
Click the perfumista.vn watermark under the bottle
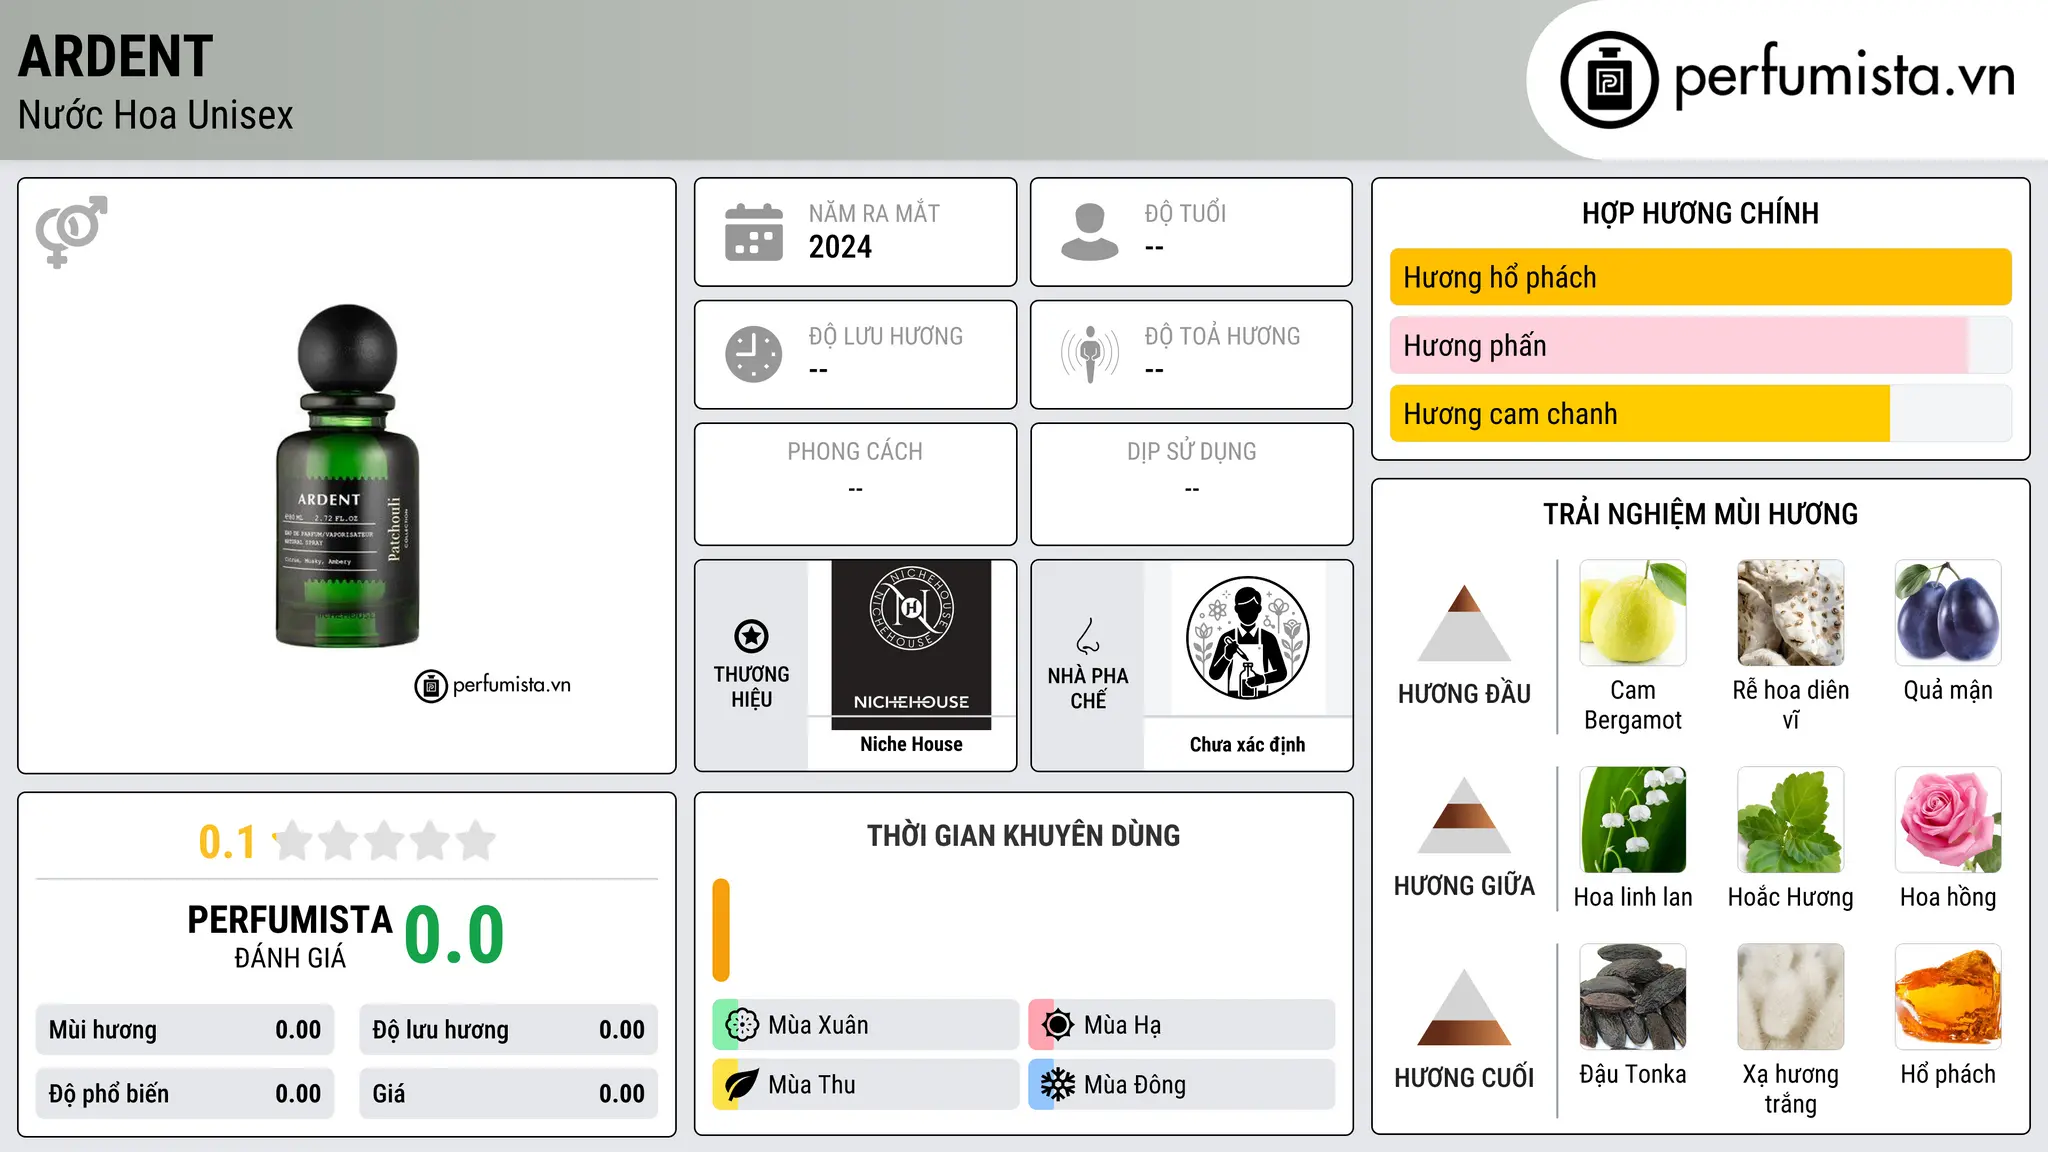coord(493,685)
